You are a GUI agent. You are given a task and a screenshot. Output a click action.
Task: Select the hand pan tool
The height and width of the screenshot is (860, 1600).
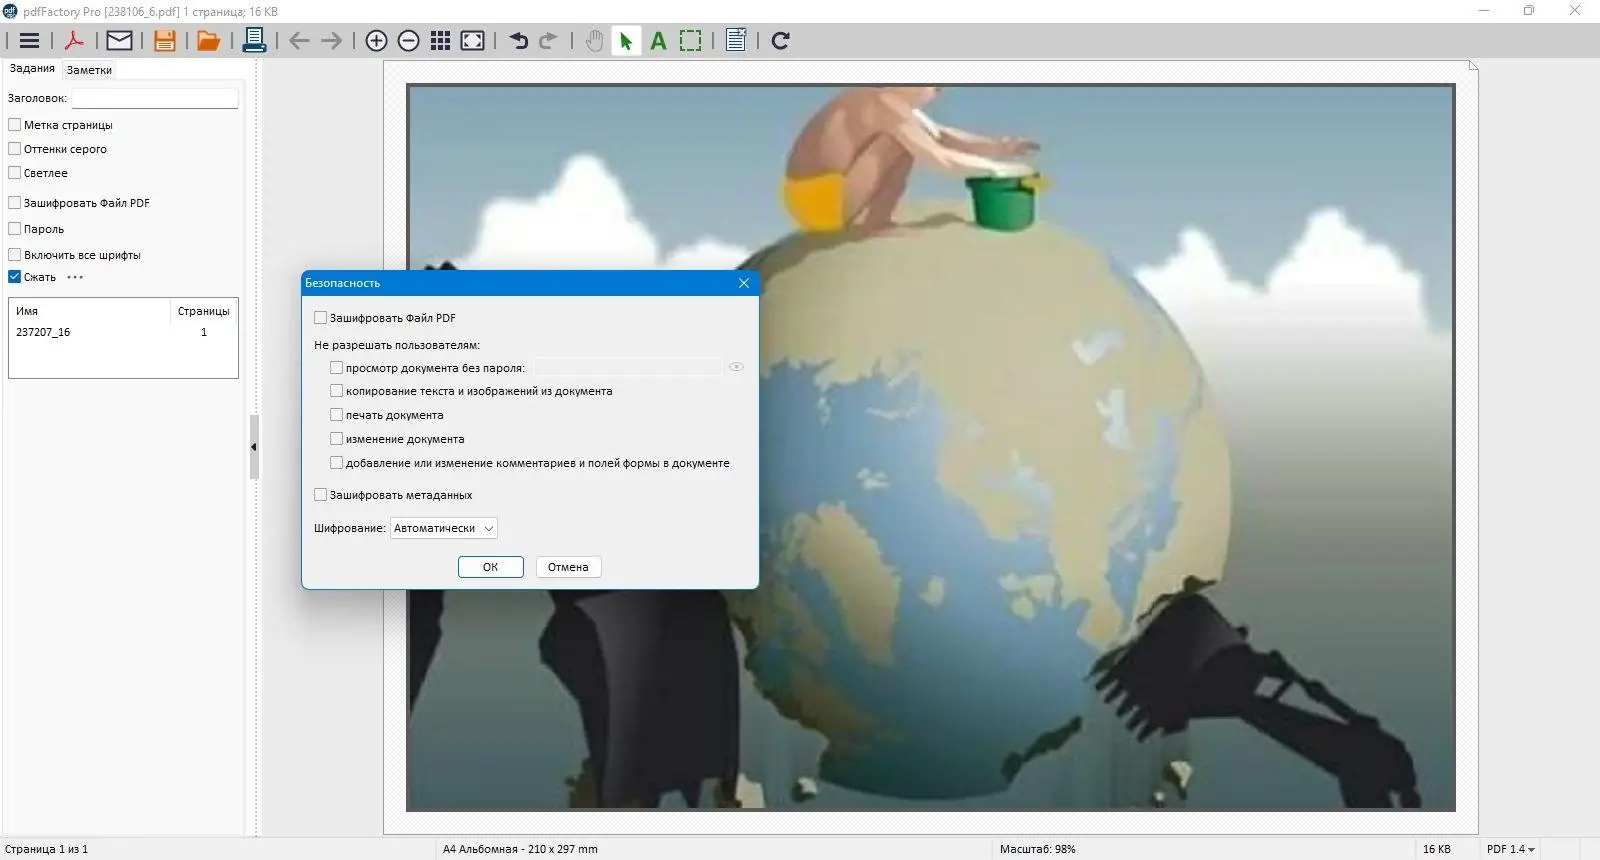(x=594, y=41)
